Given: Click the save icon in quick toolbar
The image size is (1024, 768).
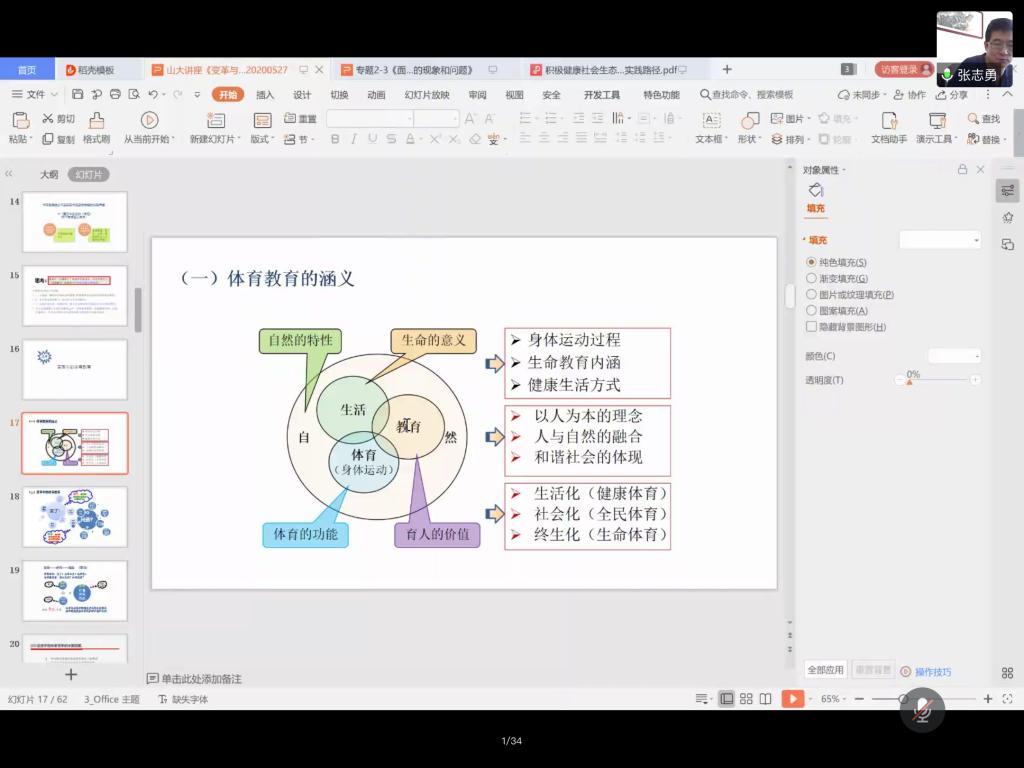Looking at the screenshot, I should point(78,95).
